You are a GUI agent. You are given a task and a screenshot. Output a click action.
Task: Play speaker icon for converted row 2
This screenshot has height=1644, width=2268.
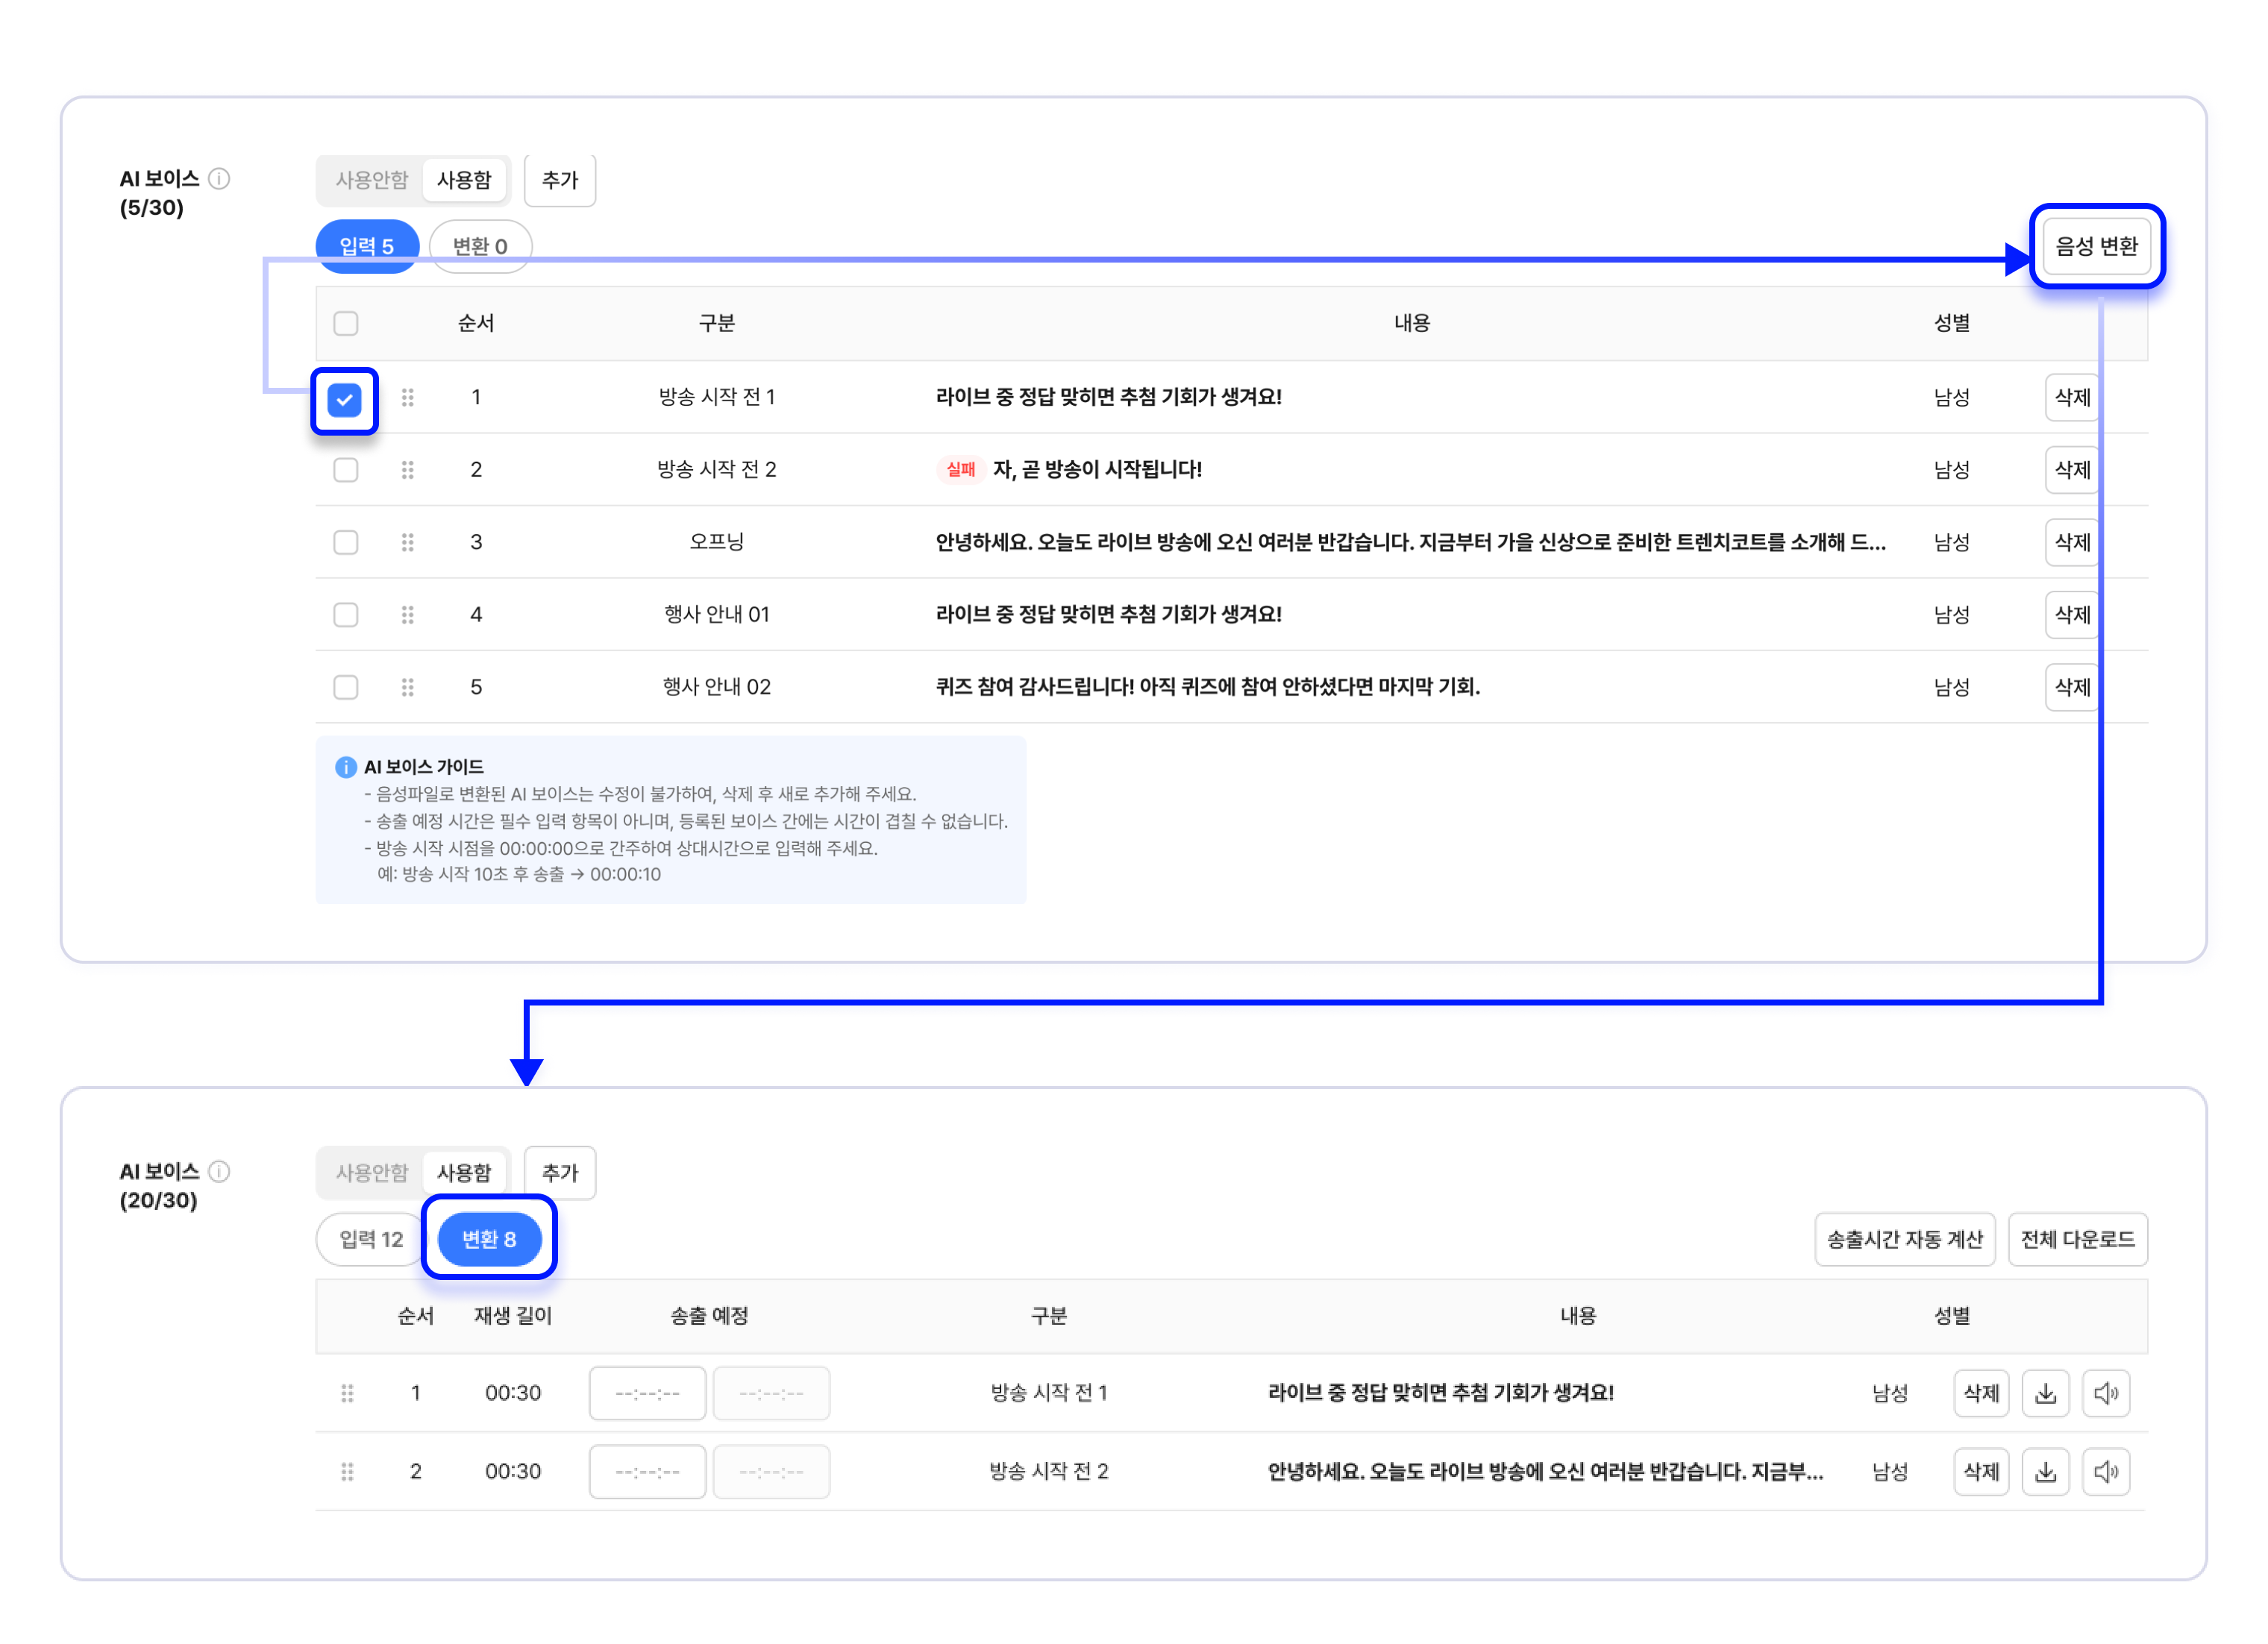point(2105,1471)
